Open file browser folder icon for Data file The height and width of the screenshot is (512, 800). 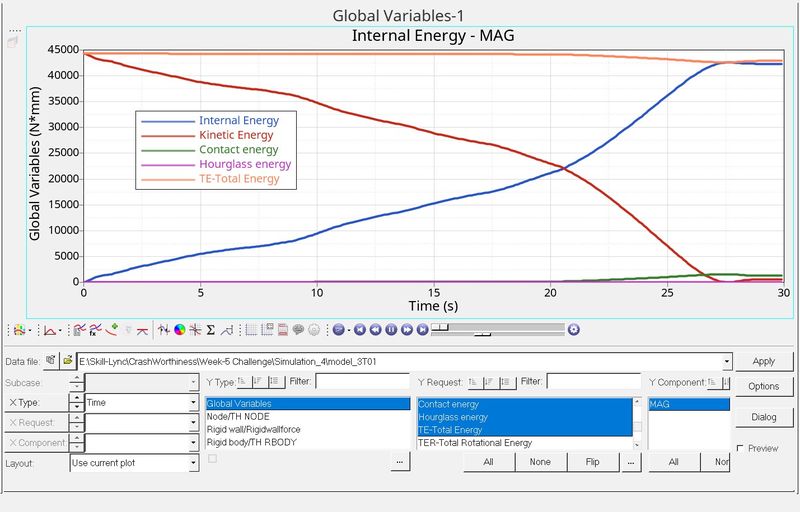click(x=67, y=361)
